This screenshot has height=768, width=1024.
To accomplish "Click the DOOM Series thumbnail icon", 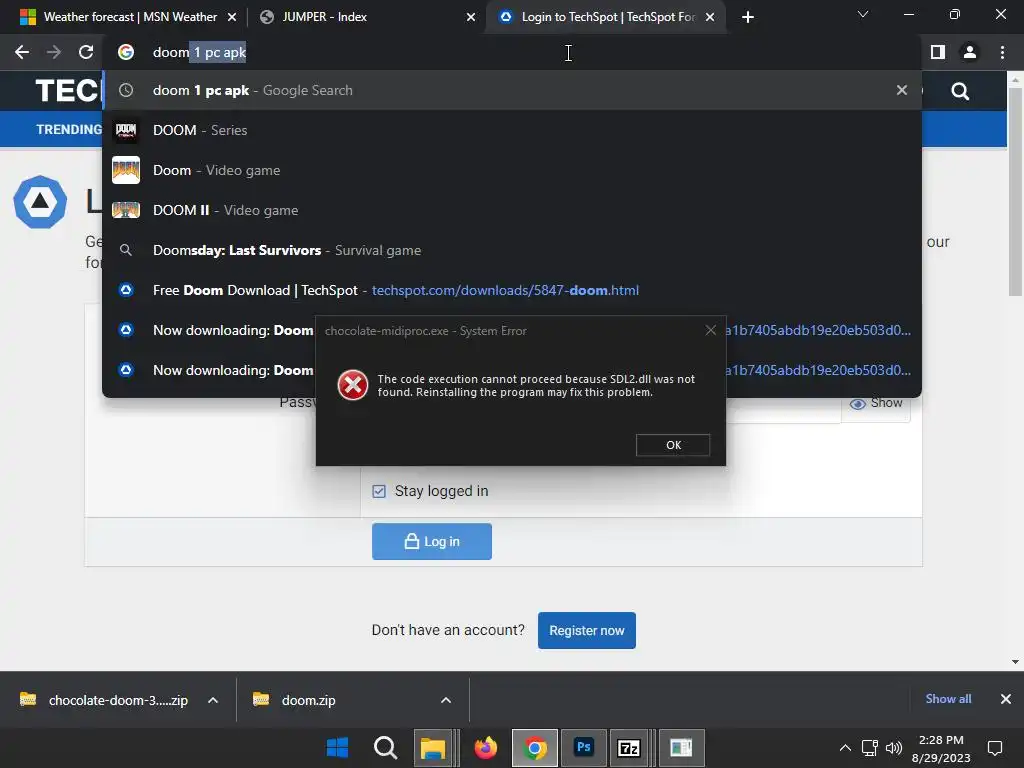I will [126, 130].
